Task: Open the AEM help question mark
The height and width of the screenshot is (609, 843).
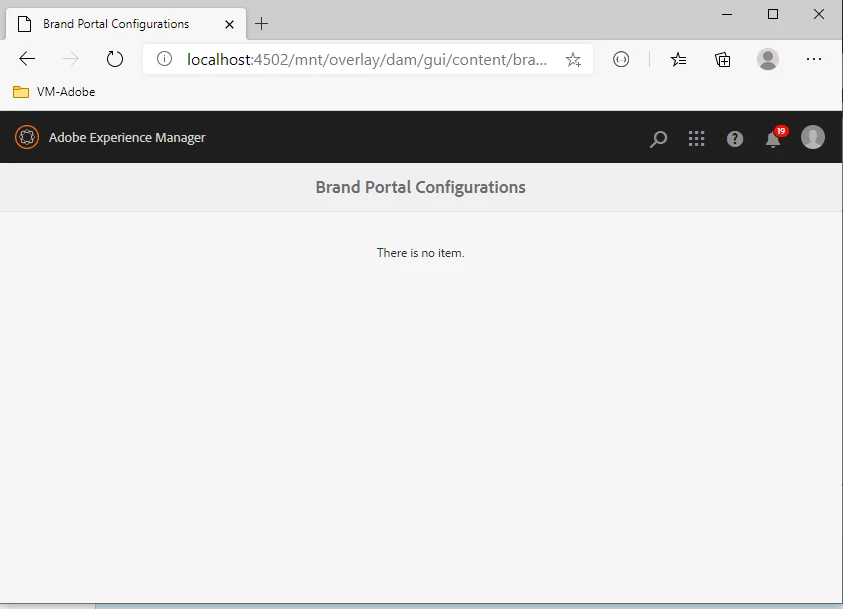Action: pyautogui.click(x=734, y=139)
